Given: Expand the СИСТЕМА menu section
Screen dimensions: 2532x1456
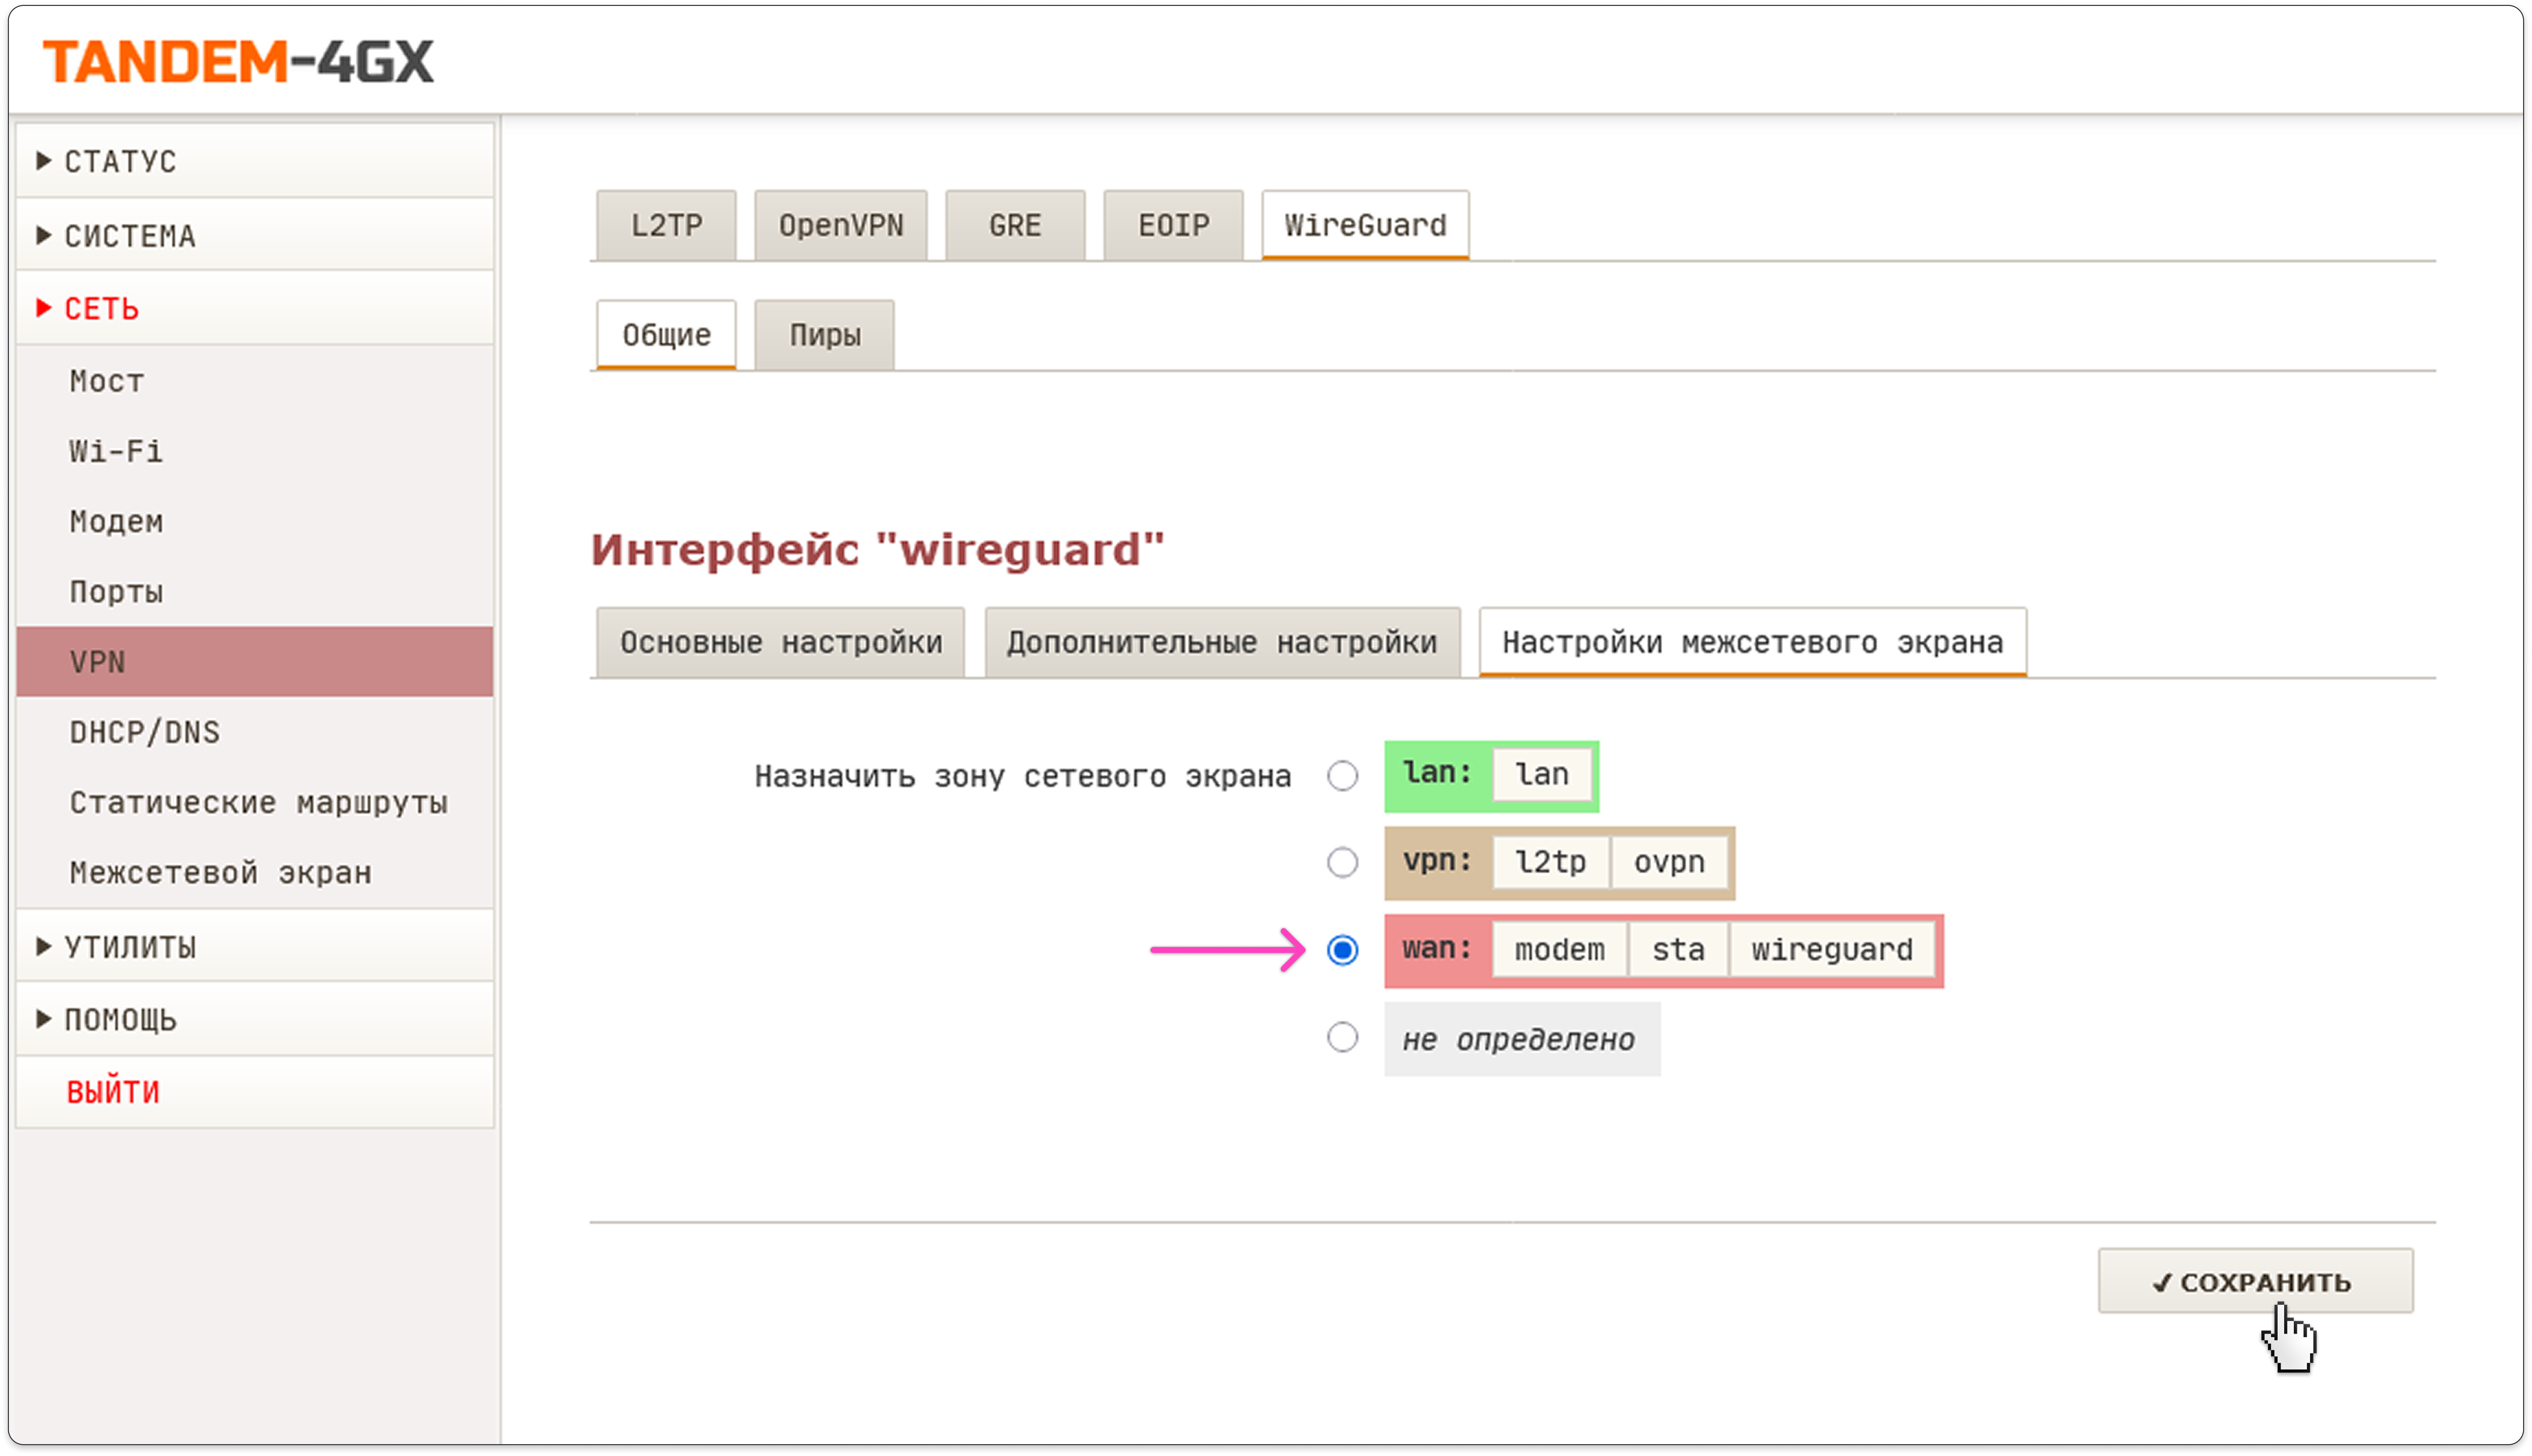Looking at the screenshot, I should click(x=129, y=236).
